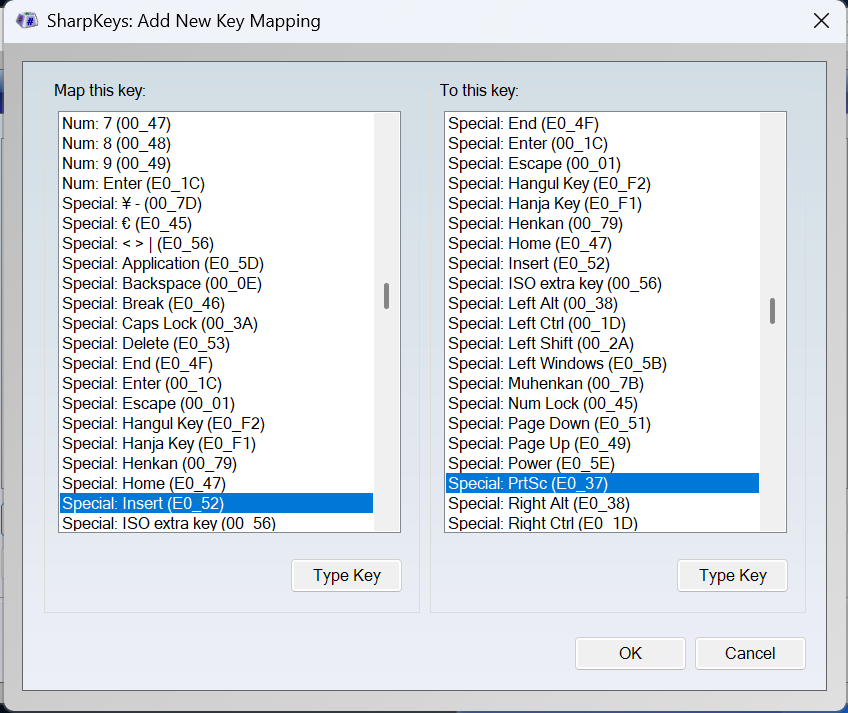
Task: Select 'Special: ISO extra key (00_56)' in right list
Action: [x=602, y=283]
